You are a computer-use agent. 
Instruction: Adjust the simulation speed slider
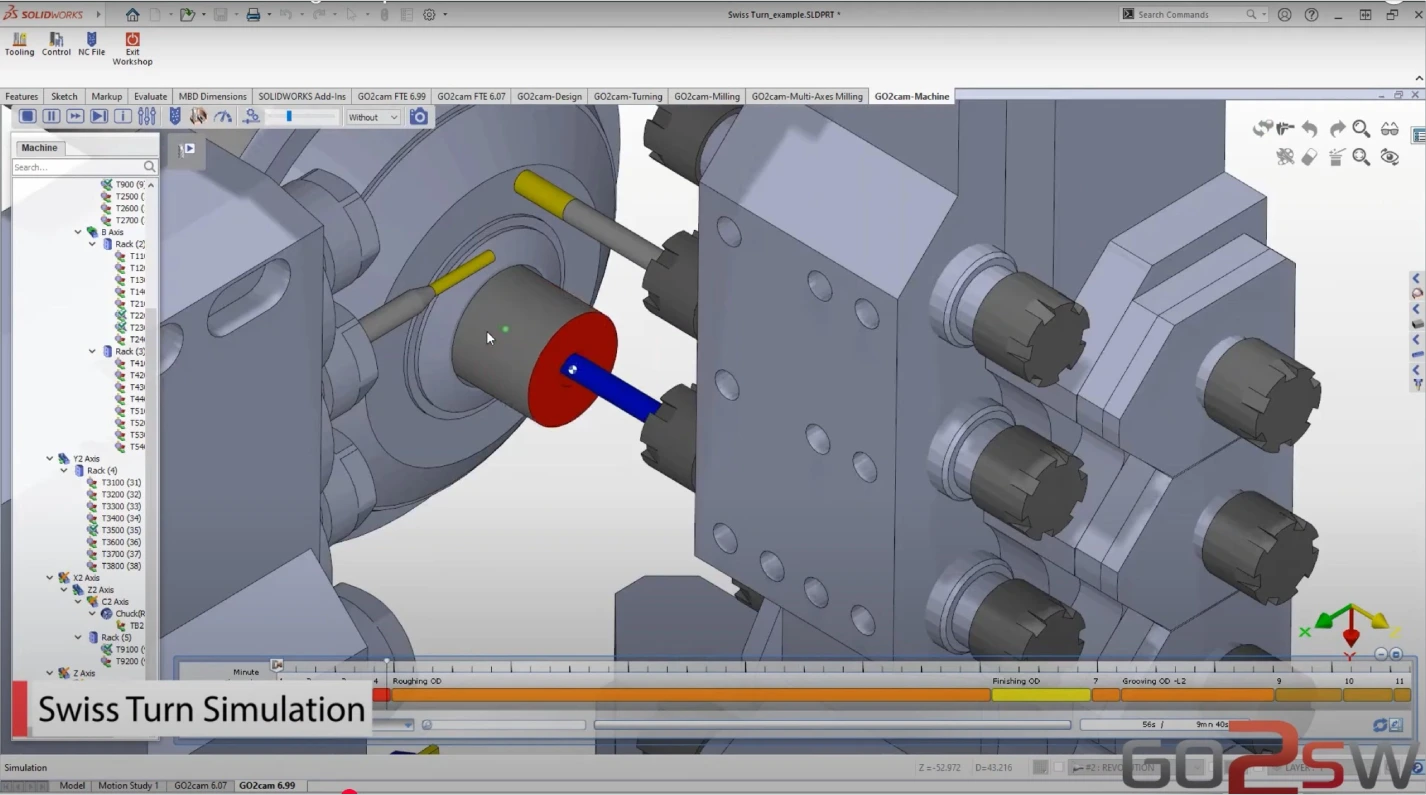pyautogui.click(x=289, y=117)
